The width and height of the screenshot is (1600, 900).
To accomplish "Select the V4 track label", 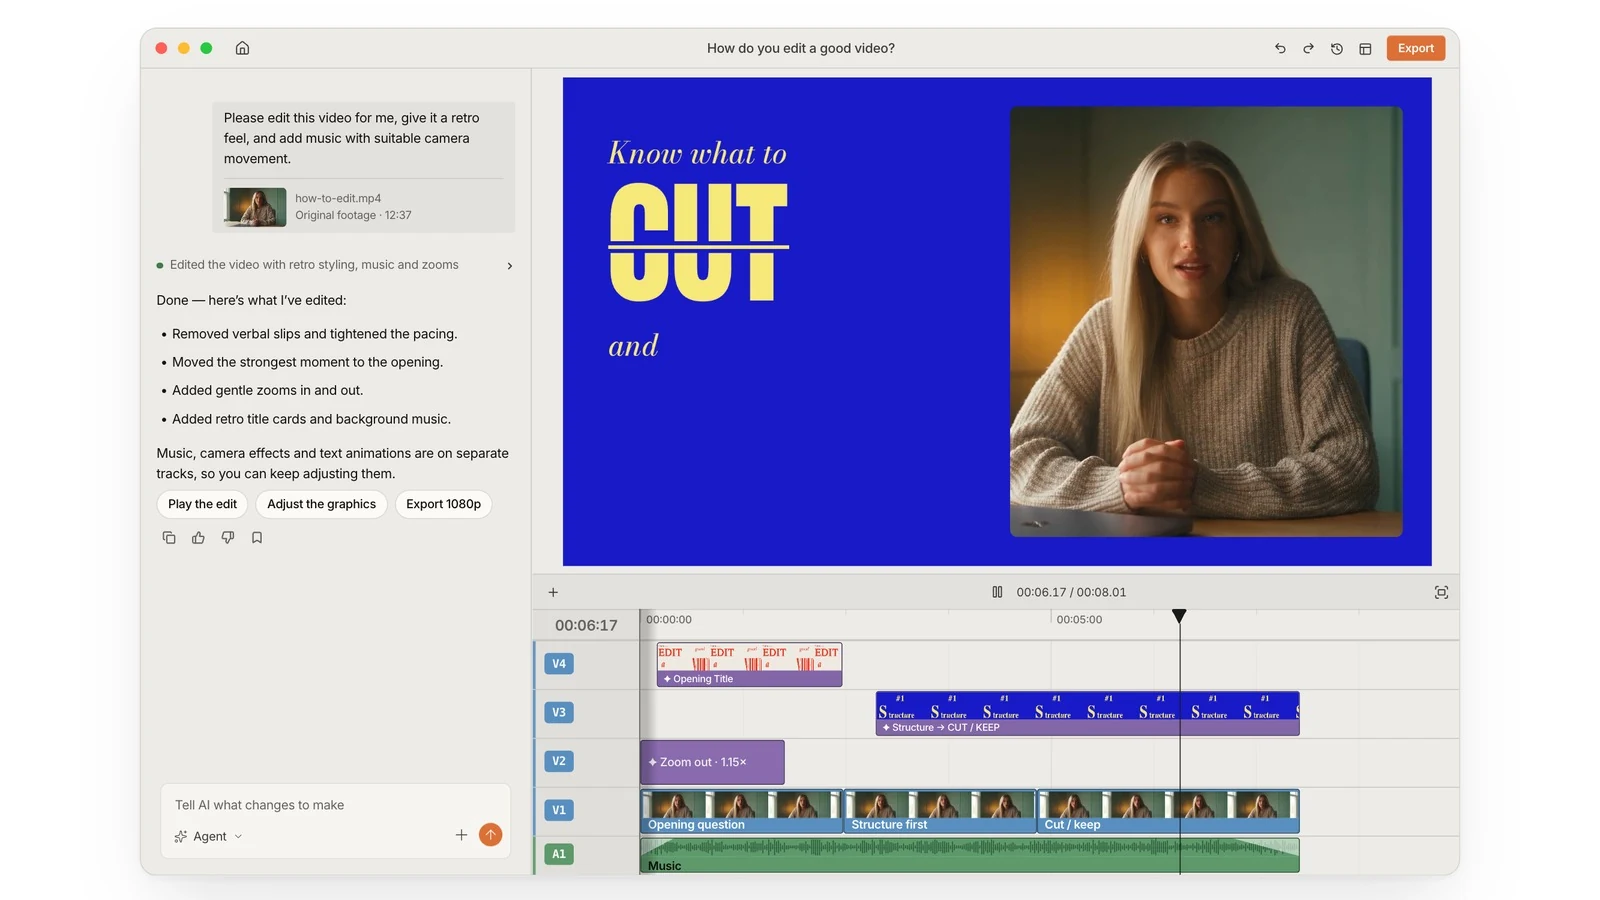I will [559, 663].
